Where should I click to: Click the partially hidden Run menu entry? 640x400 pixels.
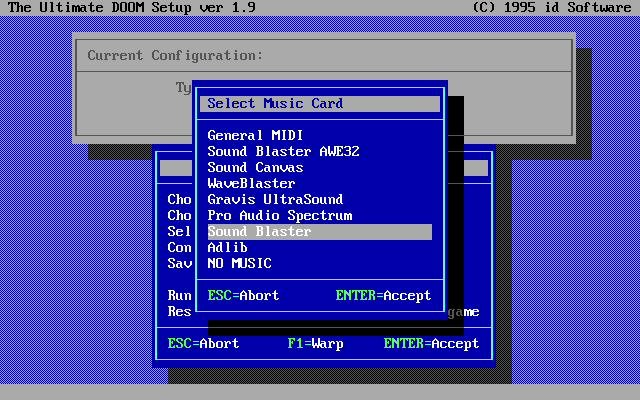(x=179, y=295)
